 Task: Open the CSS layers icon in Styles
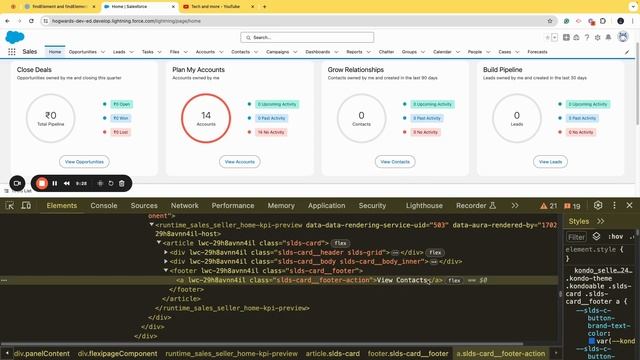pos(596,236)
